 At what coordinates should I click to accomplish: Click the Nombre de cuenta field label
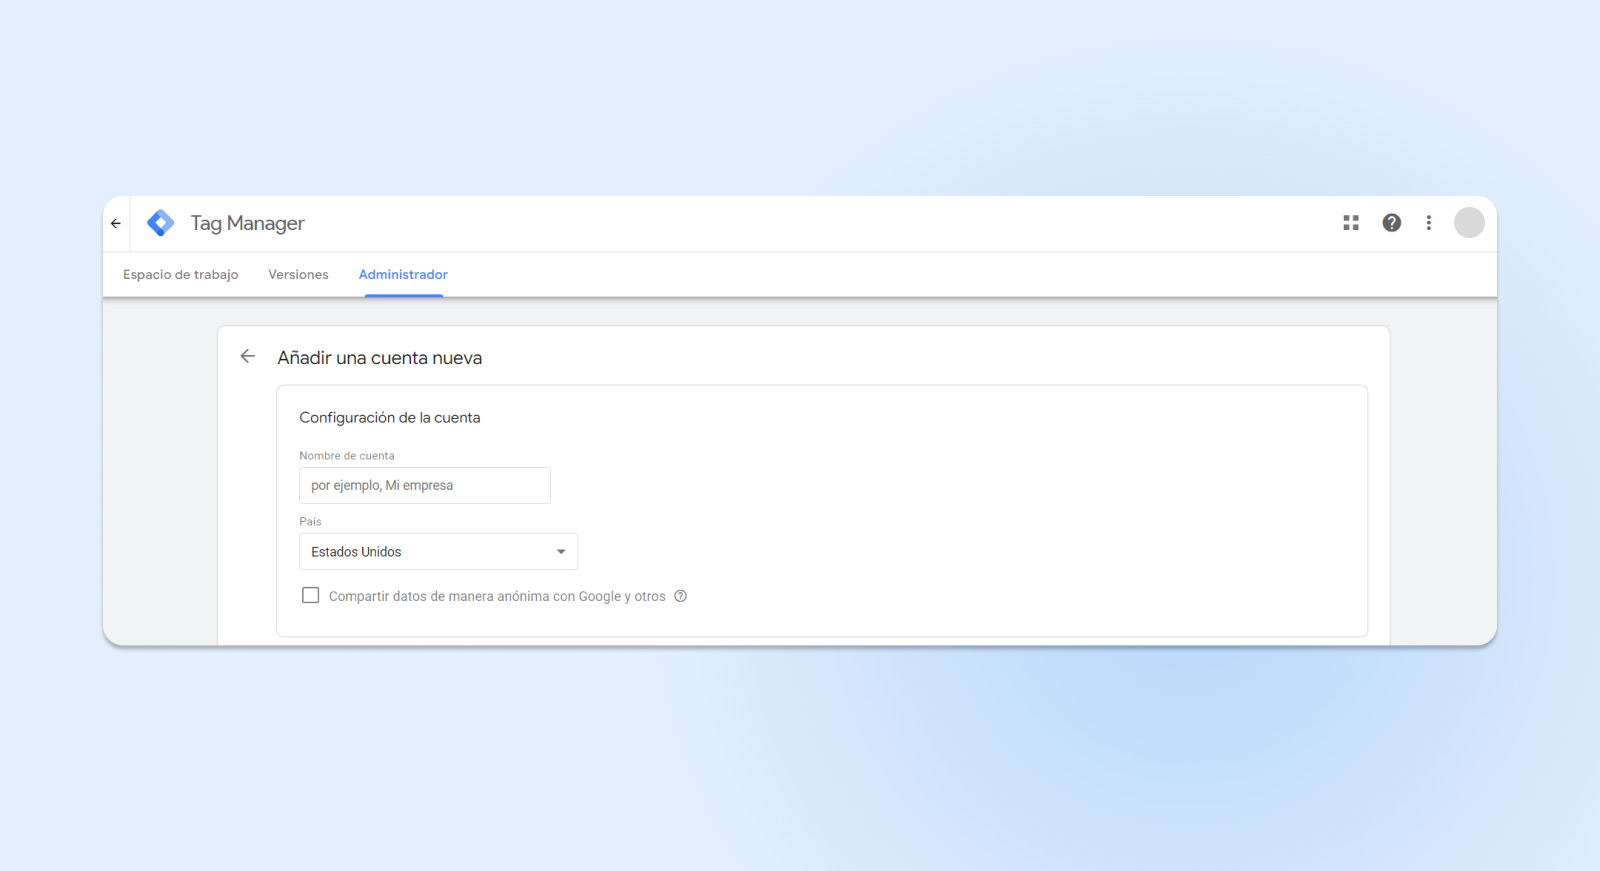point(346,456)
